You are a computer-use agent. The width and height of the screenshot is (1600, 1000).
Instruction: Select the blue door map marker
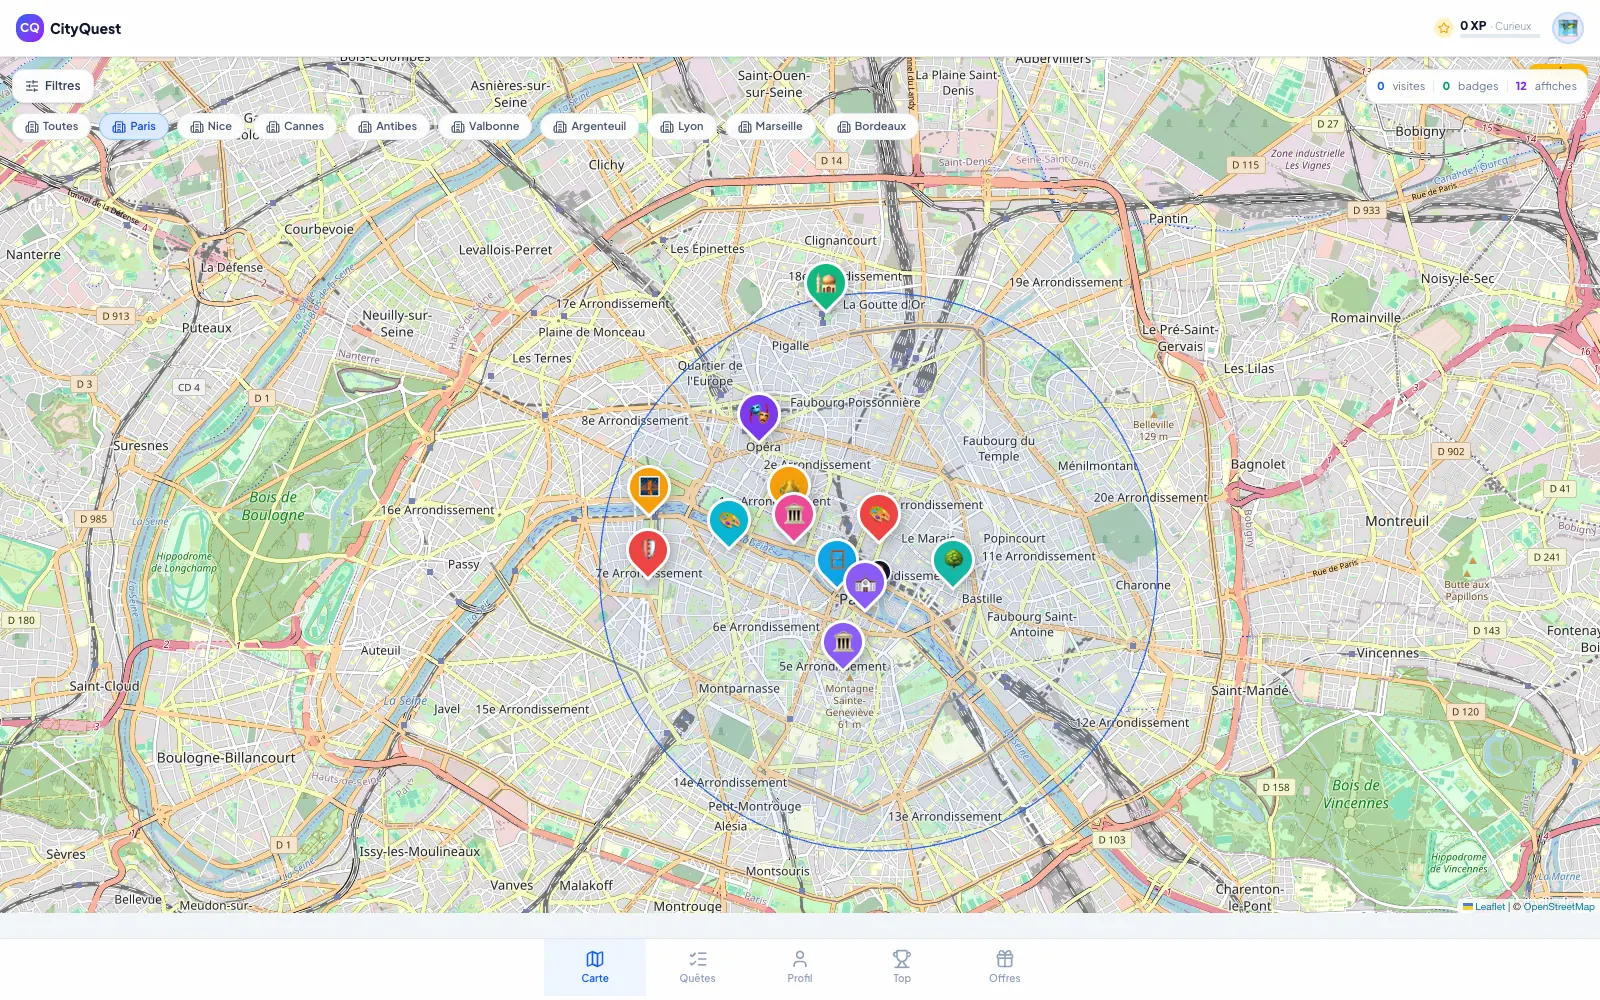834,560
